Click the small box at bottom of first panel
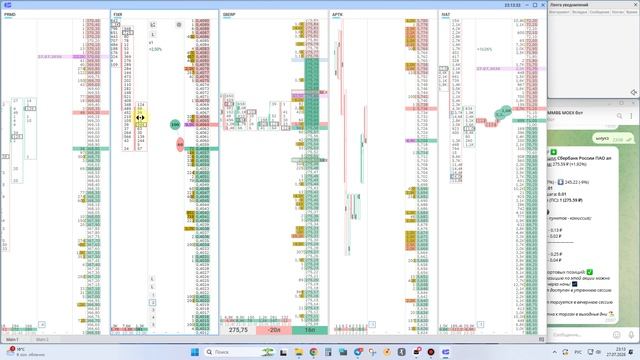Image resolution: width=640 pixels, height=360 pixels. [42, 324]
